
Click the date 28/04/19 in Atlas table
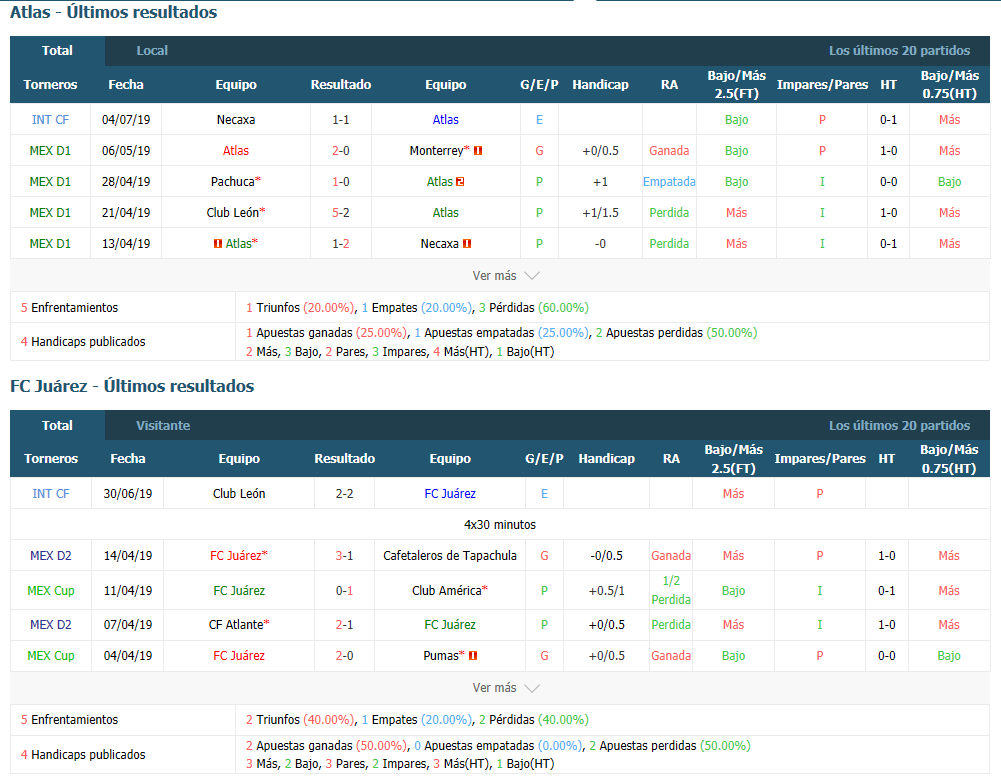tap(126, 182)
